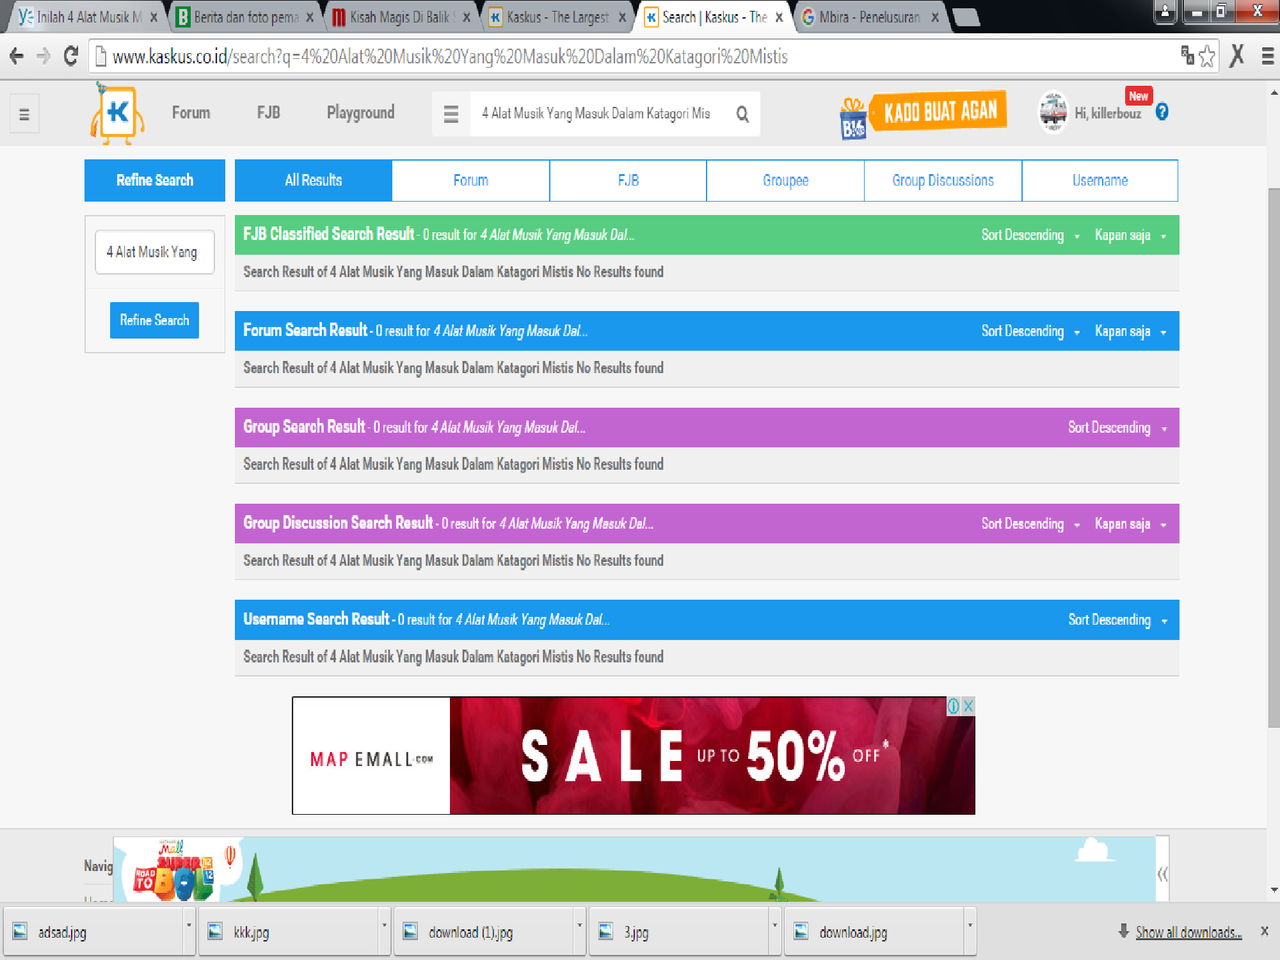Open the download (1).jpg item
The width and height of the screenshot is (1280, 960).
484,932
